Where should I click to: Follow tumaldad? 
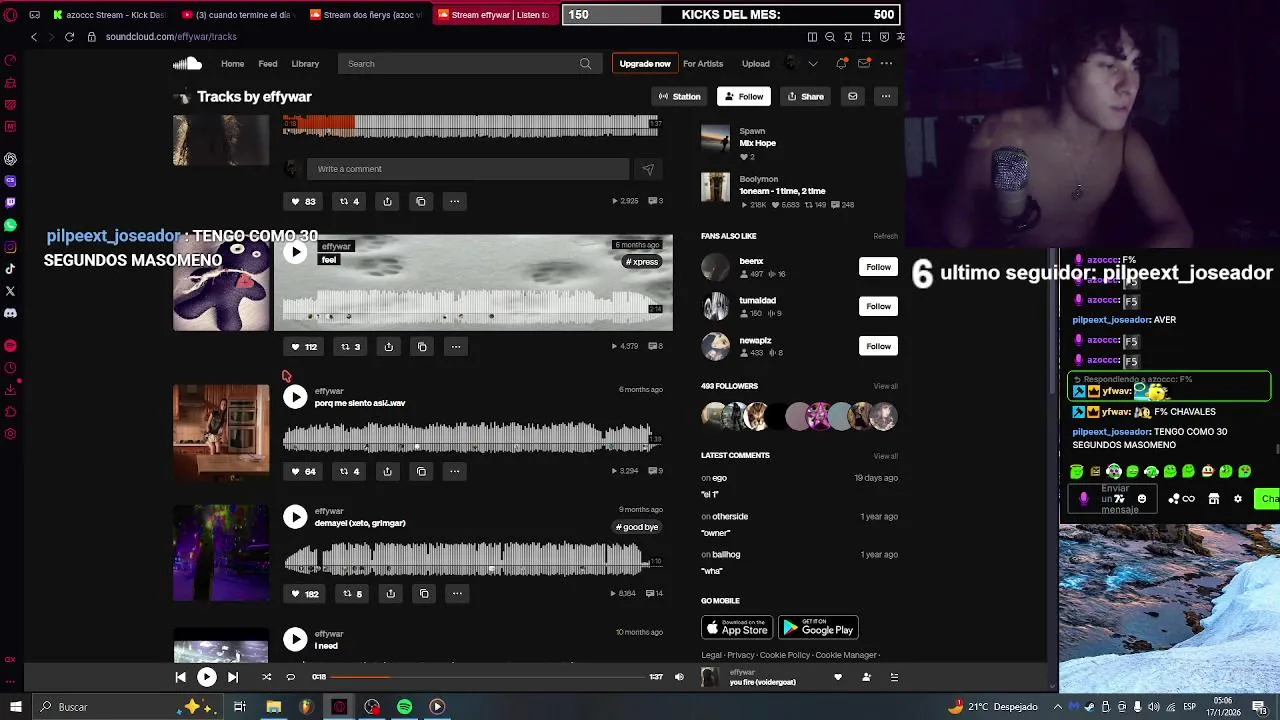pos(878,306)
